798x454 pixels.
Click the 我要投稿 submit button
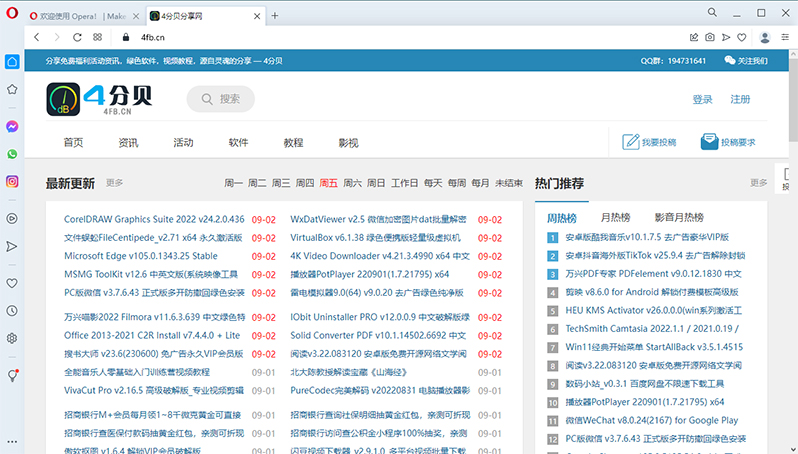pos(649,142)
